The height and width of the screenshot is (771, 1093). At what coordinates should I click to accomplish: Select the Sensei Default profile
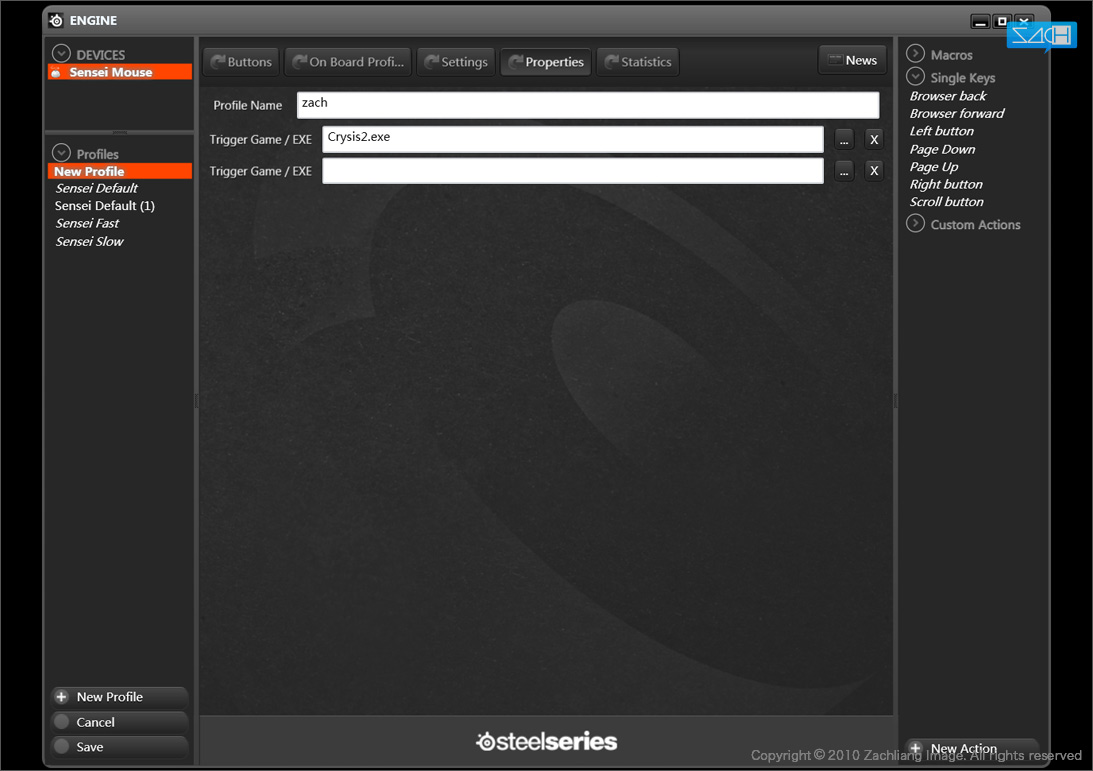[96, 188]
